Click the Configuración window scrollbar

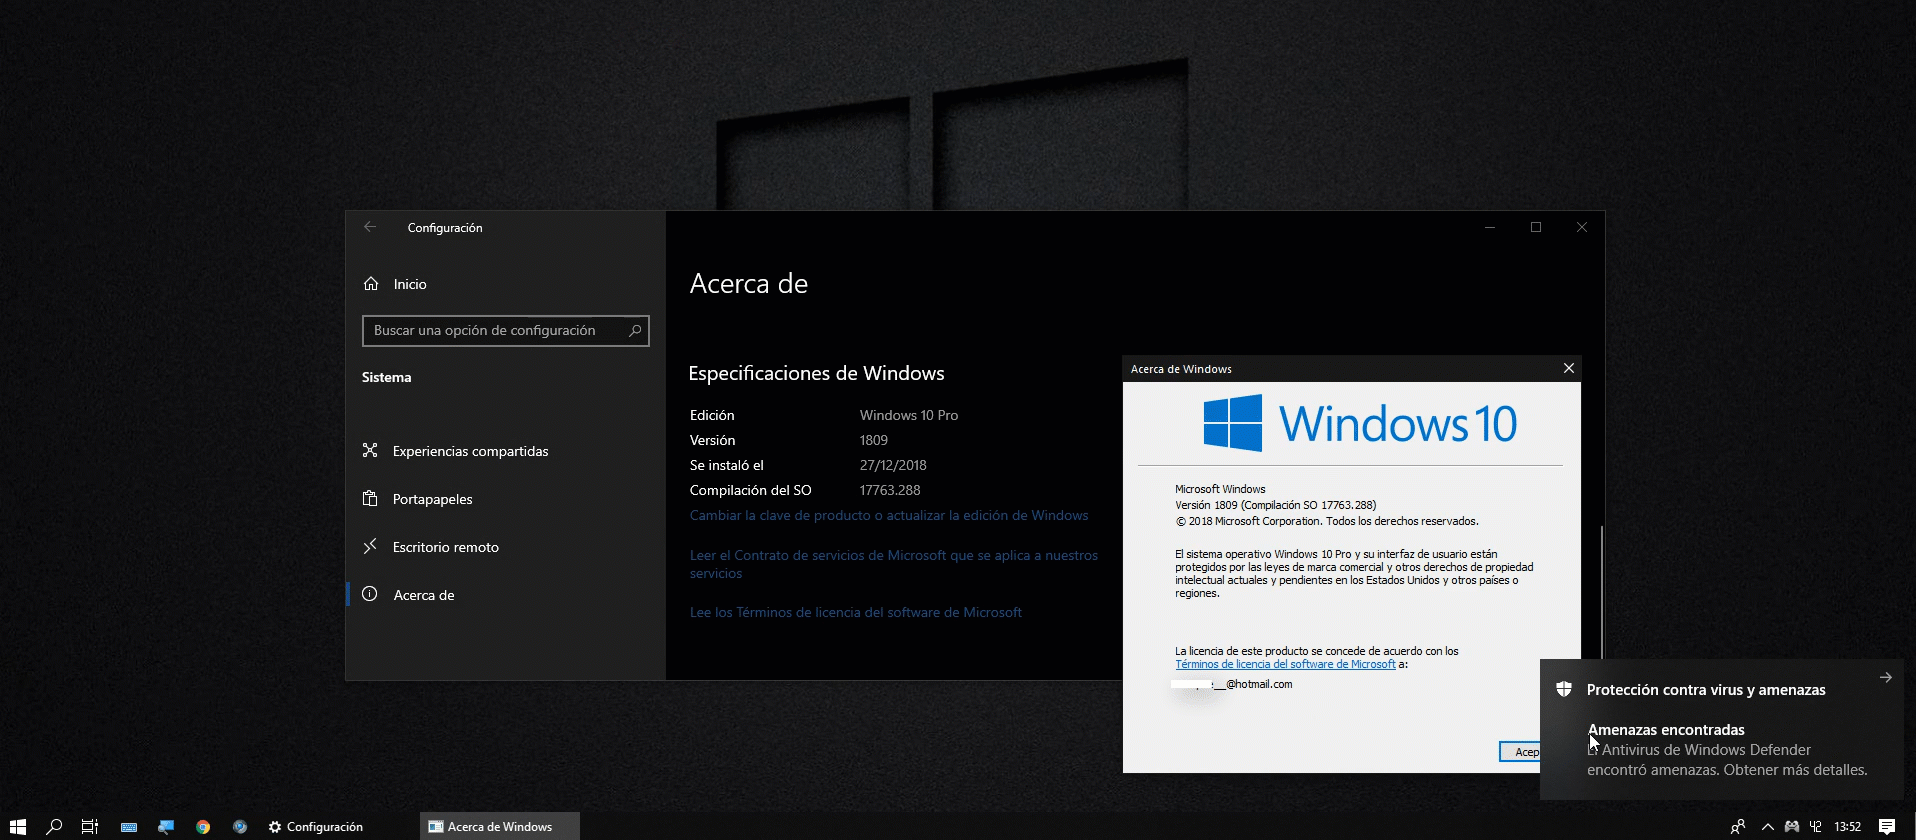(x=1602, y=590)
